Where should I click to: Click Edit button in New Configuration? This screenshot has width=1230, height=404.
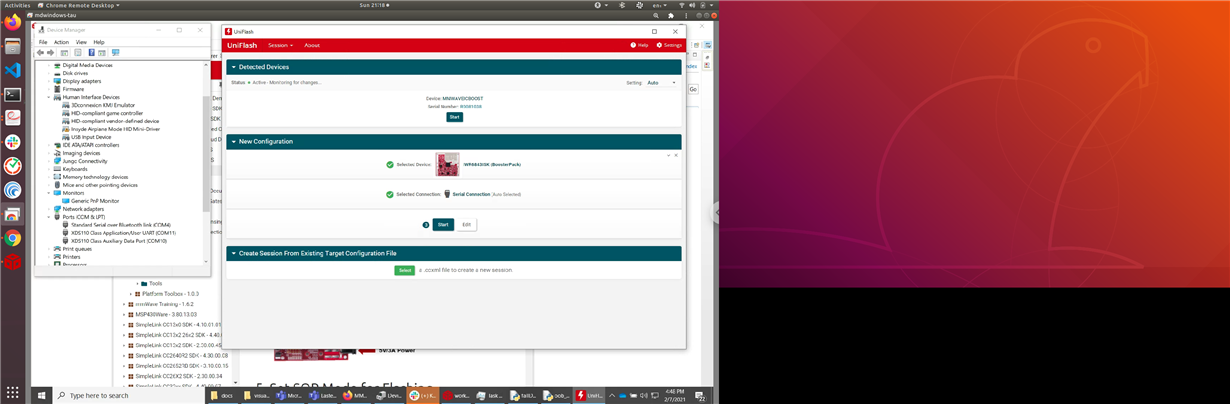pos(466,224)
